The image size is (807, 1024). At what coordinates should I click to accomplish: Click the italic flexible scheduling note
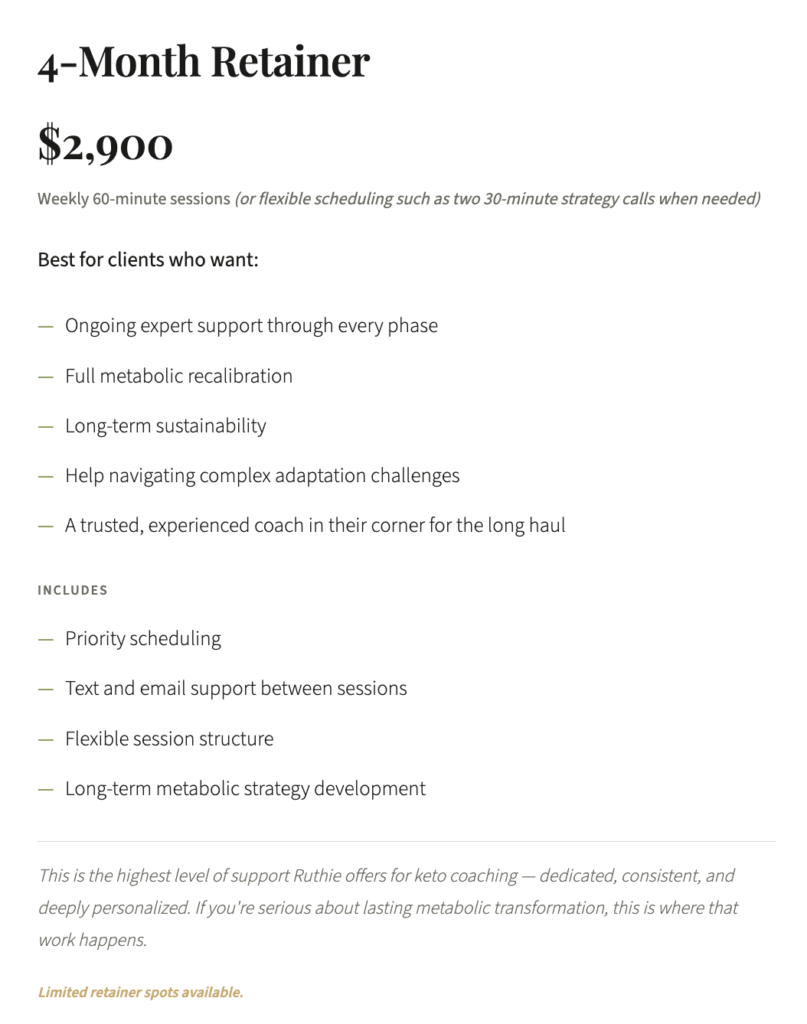pos(497,199)
